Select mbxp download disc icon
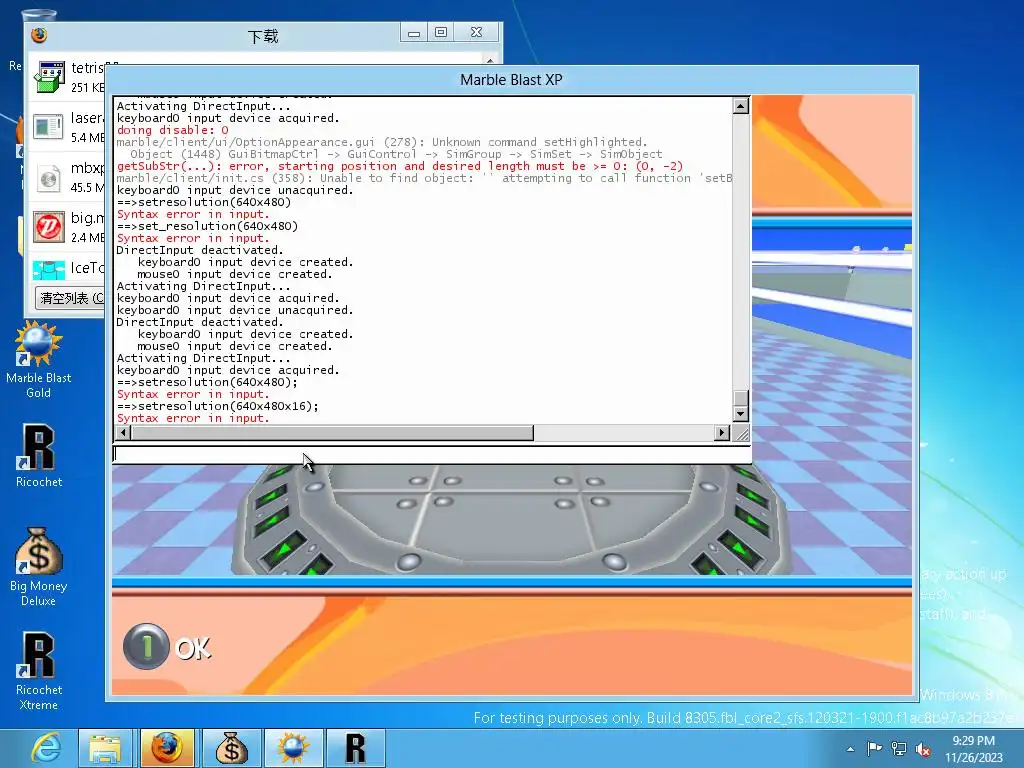 coord(48,177)
